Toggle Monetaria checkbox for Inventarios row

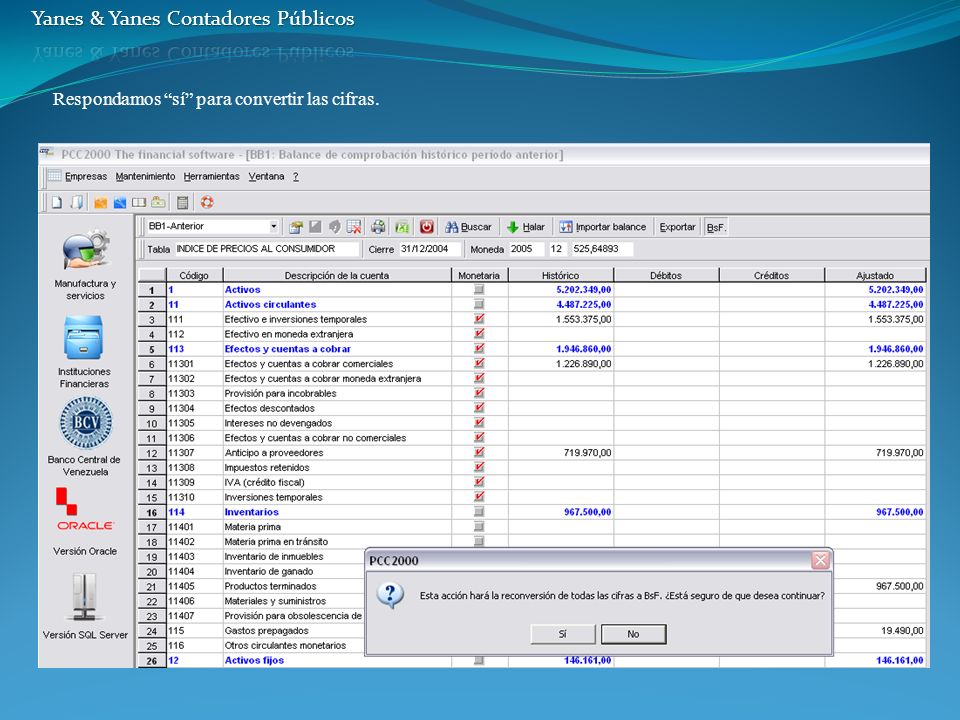(x=479, y=512)
